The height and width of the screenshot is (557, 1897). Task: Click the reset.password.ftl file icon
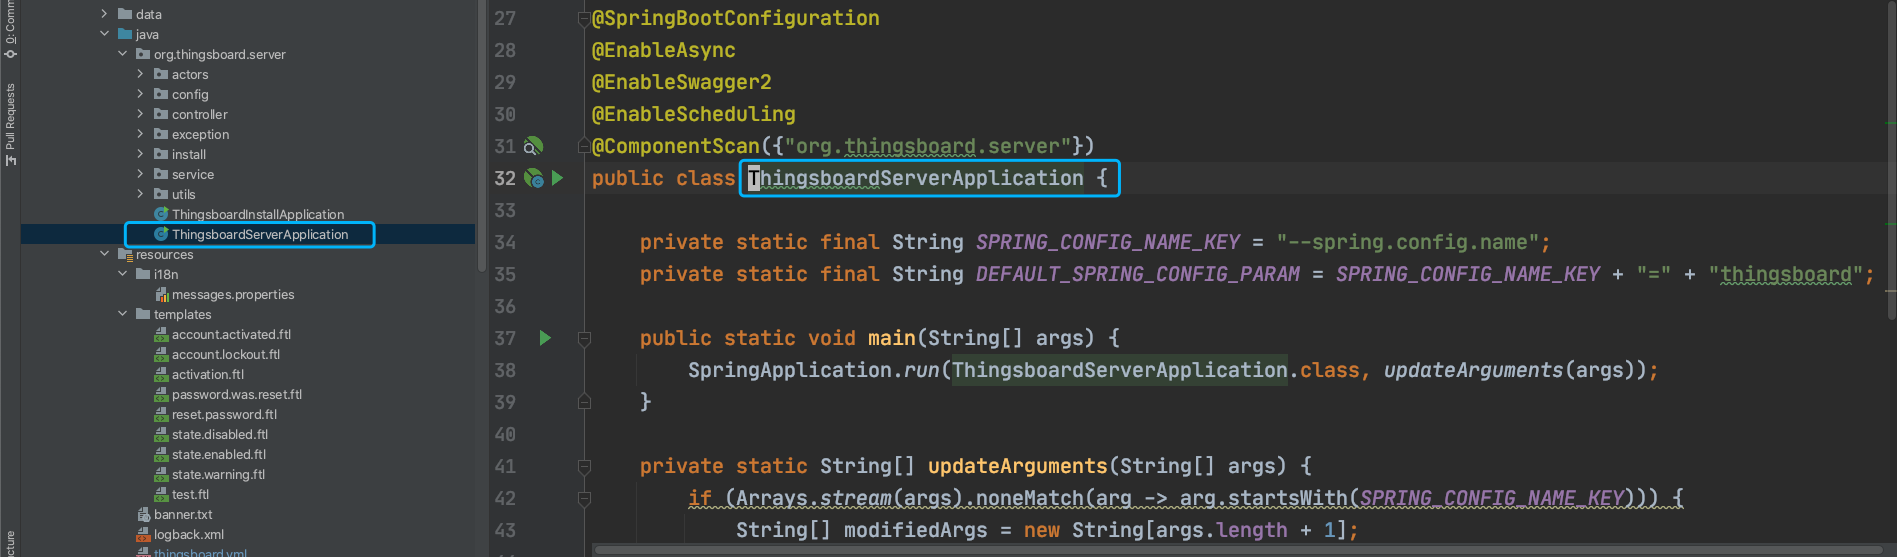[x=161, y=414]
